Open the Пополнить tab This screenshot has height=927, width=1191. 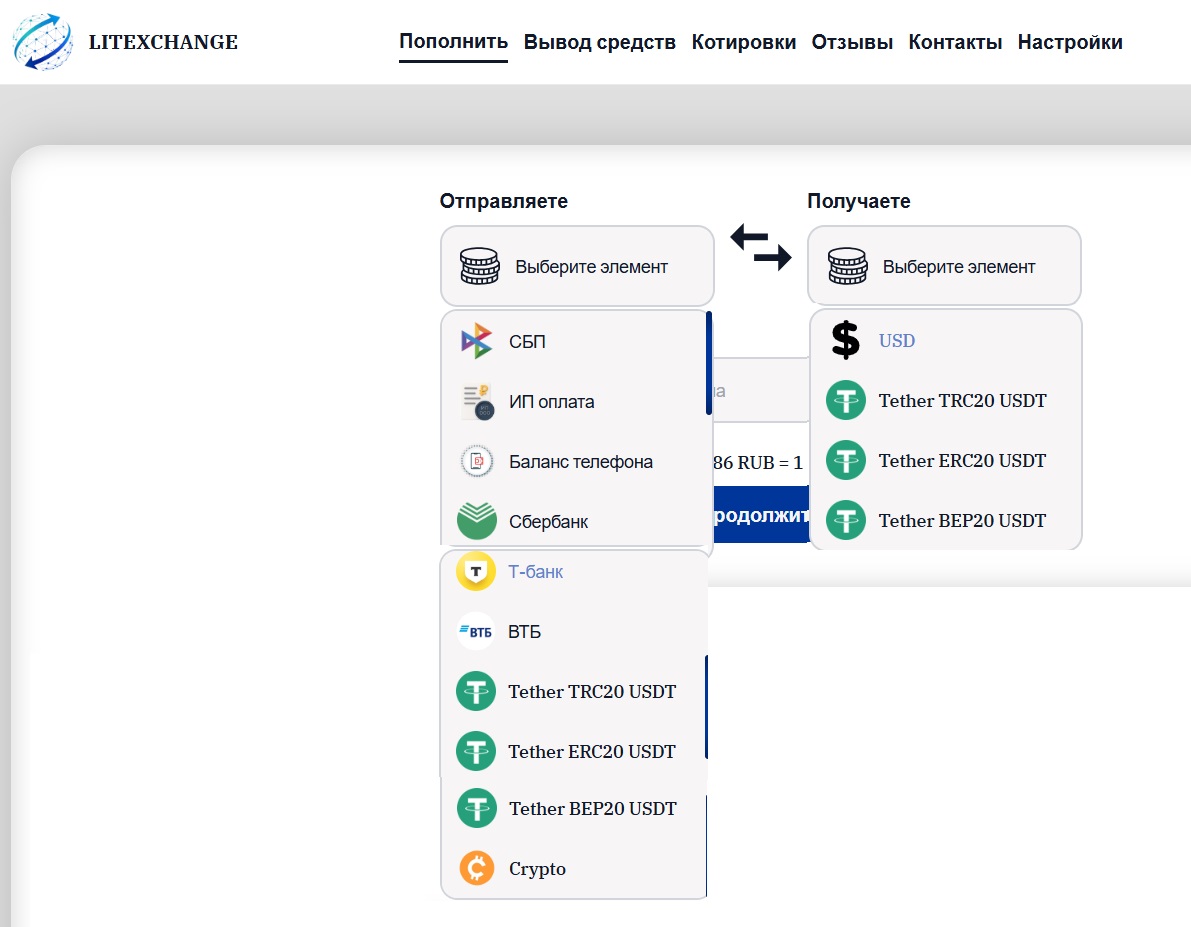click(453, 42)
